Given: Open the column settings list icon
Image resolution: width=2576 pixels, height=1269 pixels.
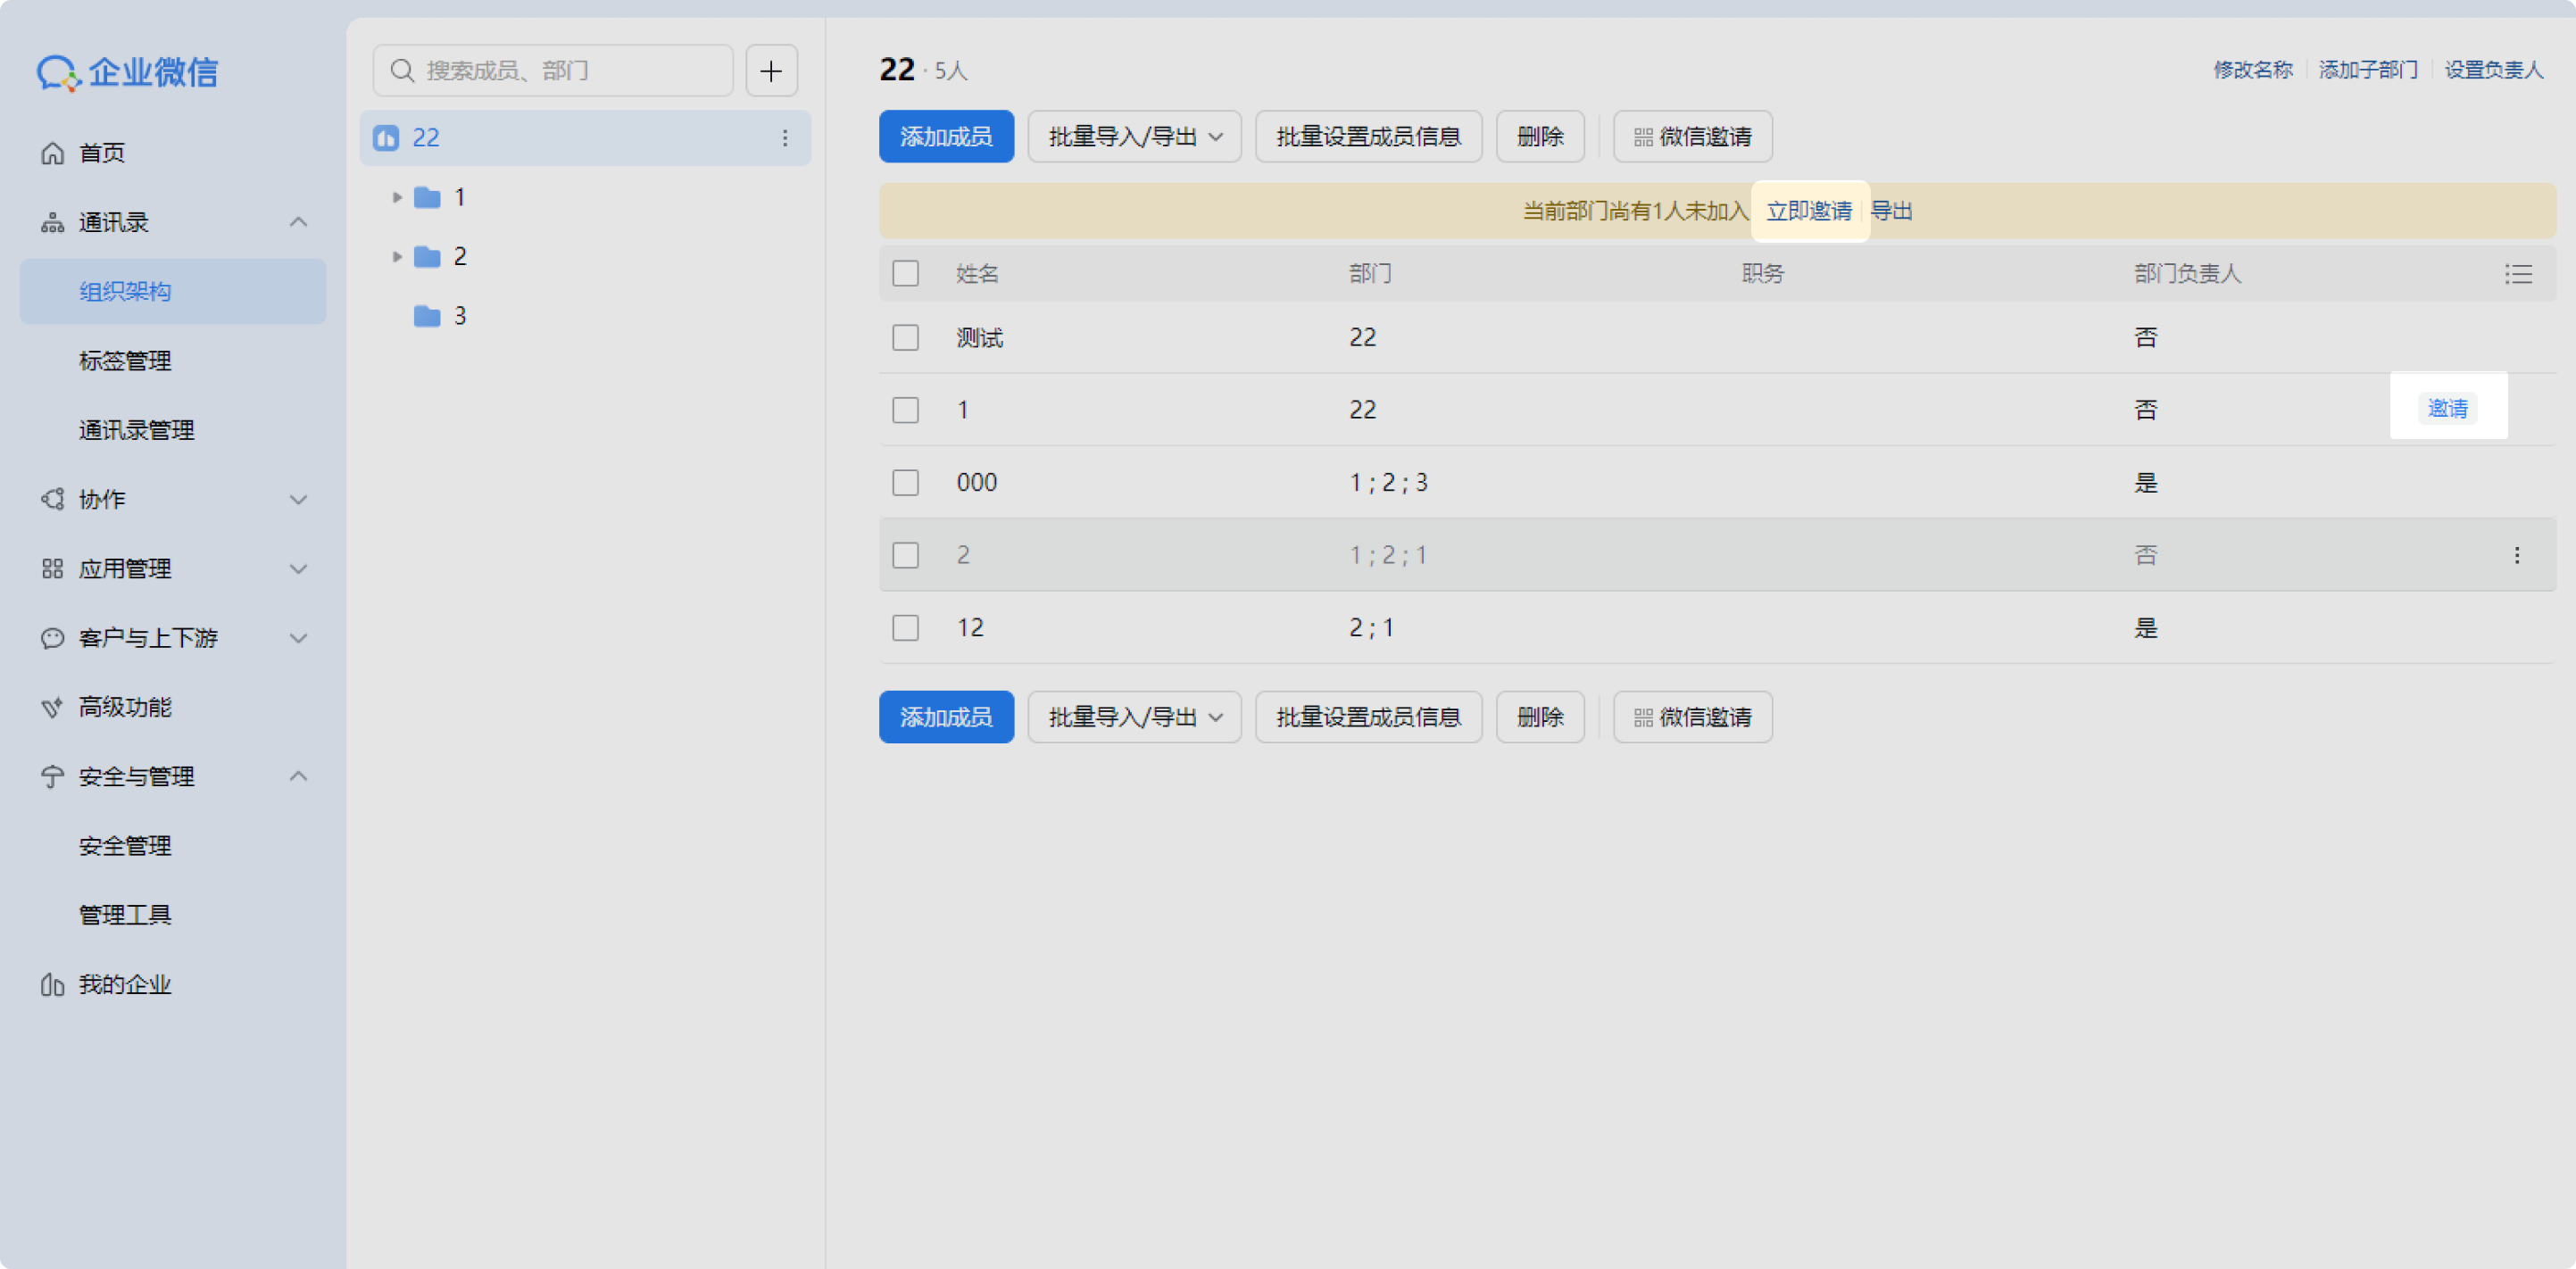Looking at the screenshot, I should pyautogui.click(x=2518, y=273).
